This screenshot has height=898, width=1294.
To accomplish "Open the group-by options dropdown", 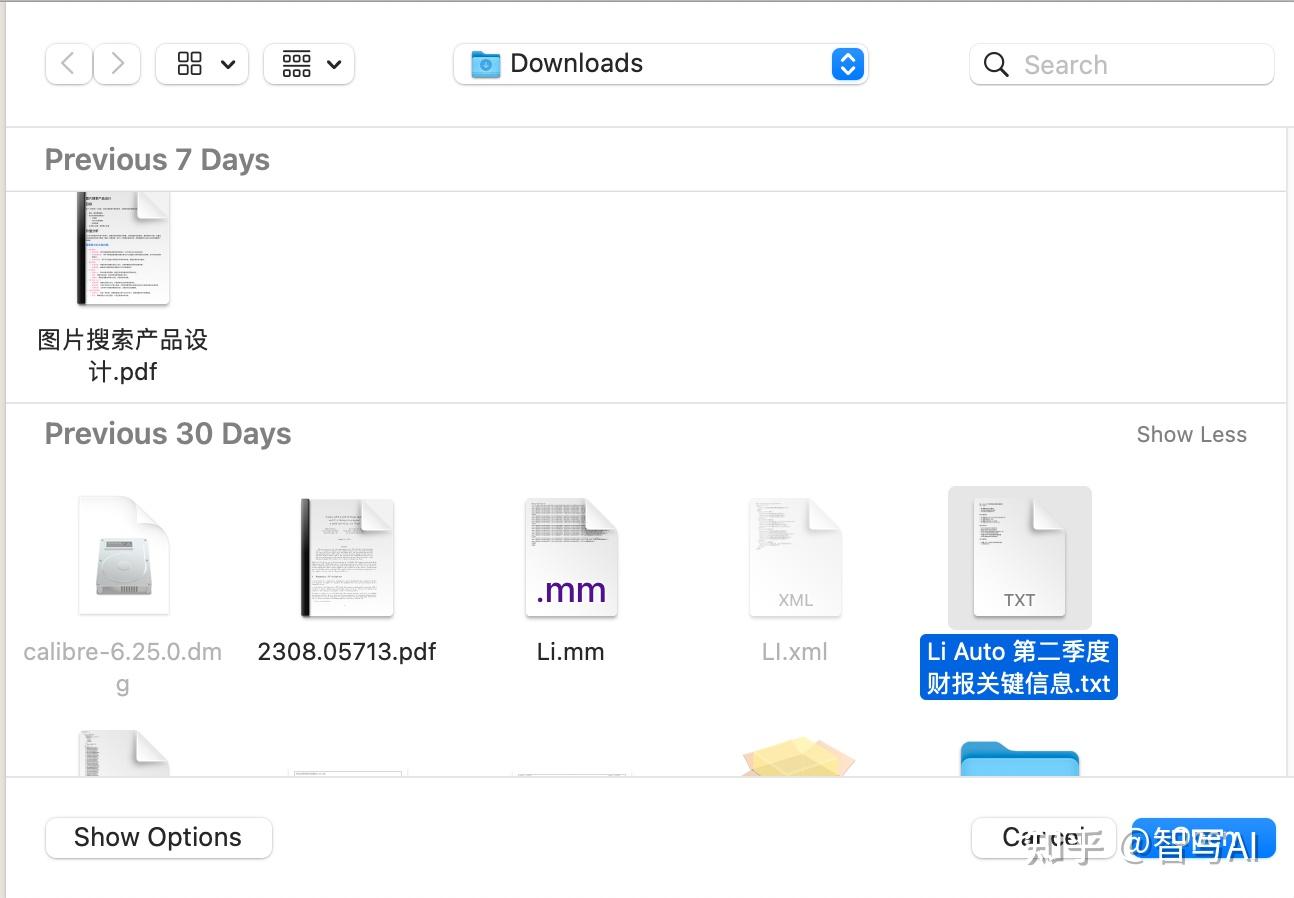I will [309, 64].
